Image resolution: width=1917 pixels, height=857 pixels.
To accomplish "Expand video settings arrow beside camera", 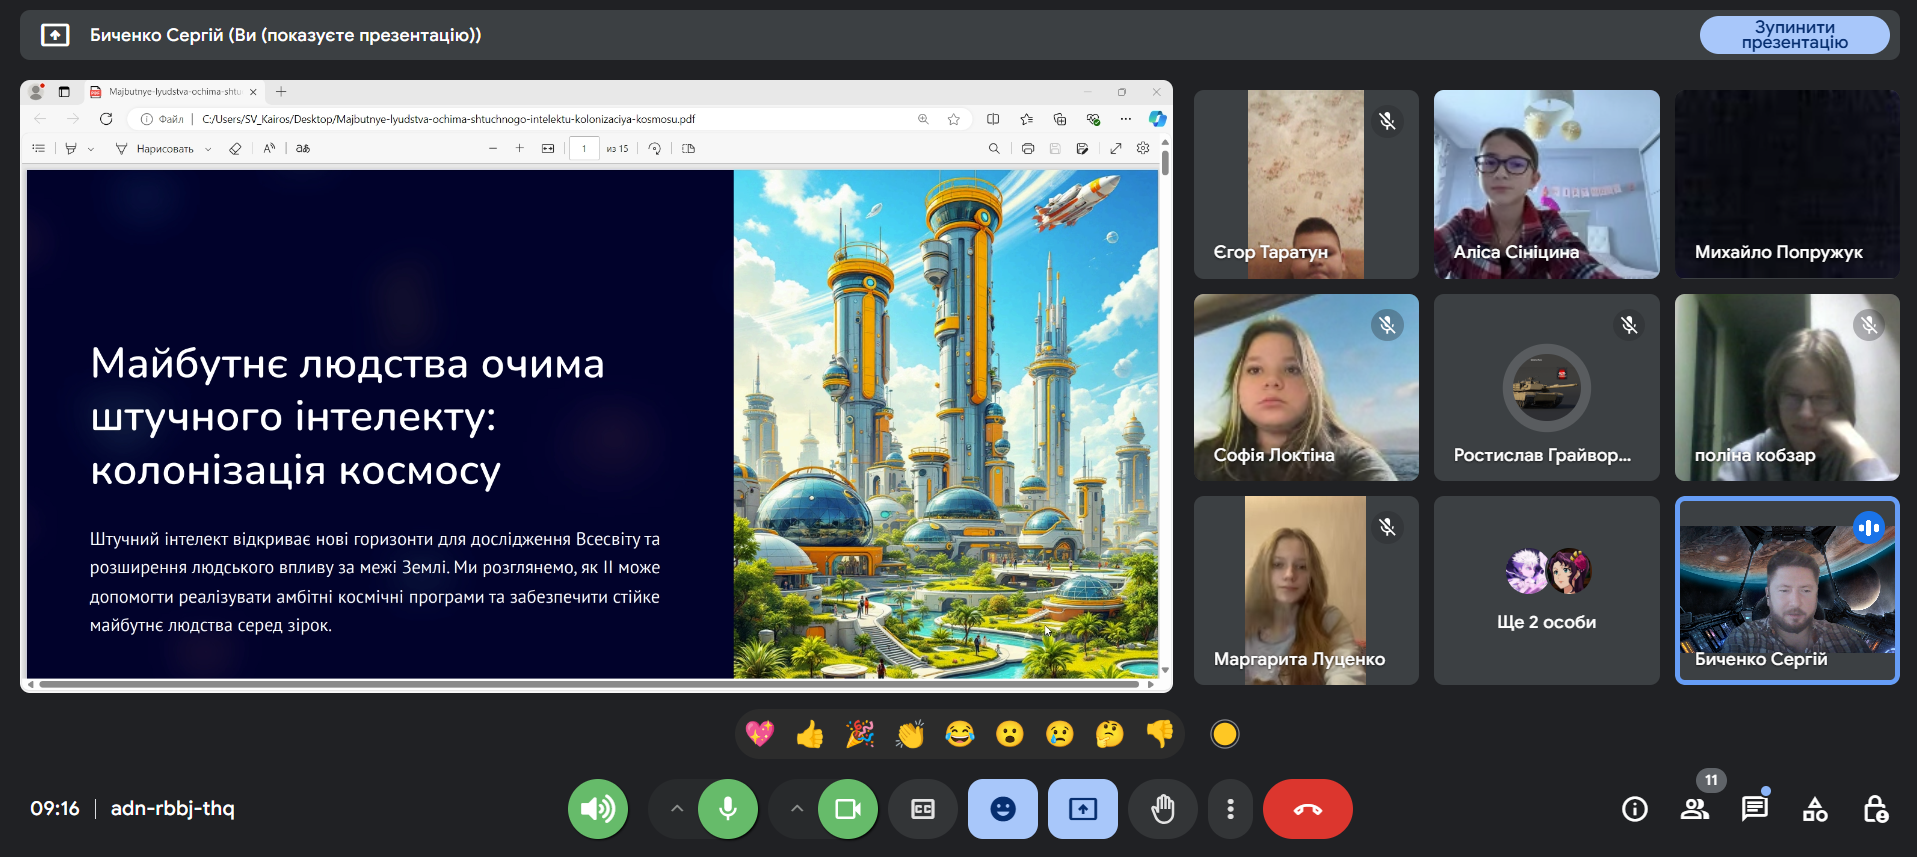I will [x=797, y=809].
